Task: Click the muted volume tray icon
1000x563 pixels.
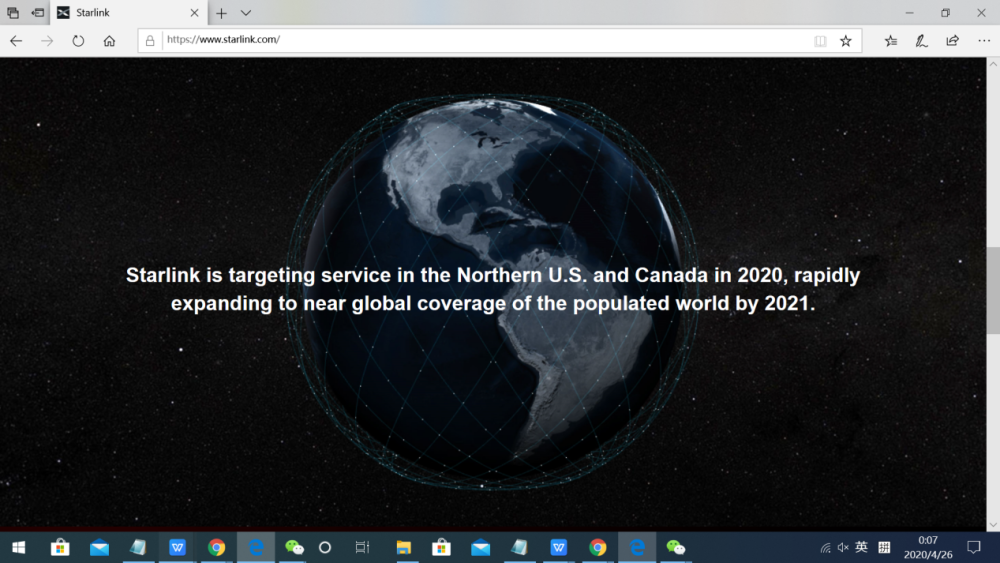Action: 843,547
